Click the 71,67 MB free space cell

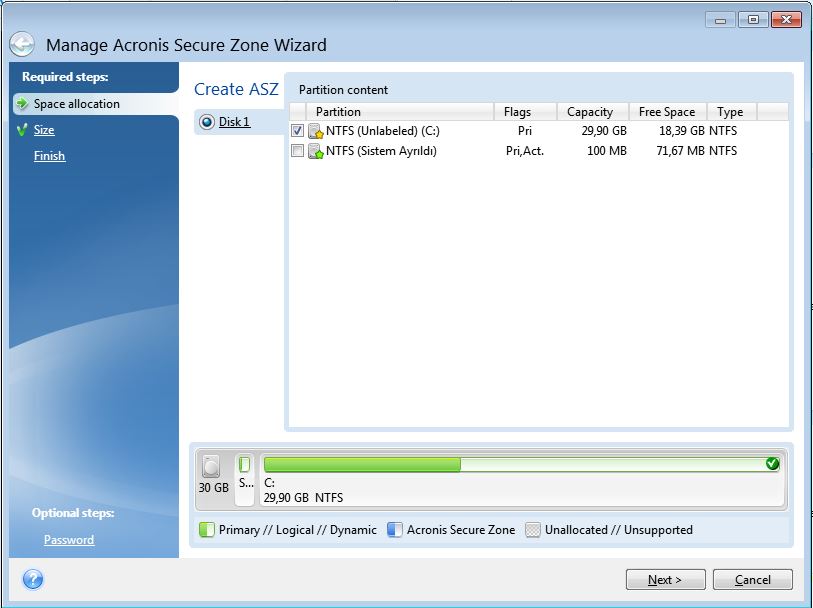pos(680,151)
